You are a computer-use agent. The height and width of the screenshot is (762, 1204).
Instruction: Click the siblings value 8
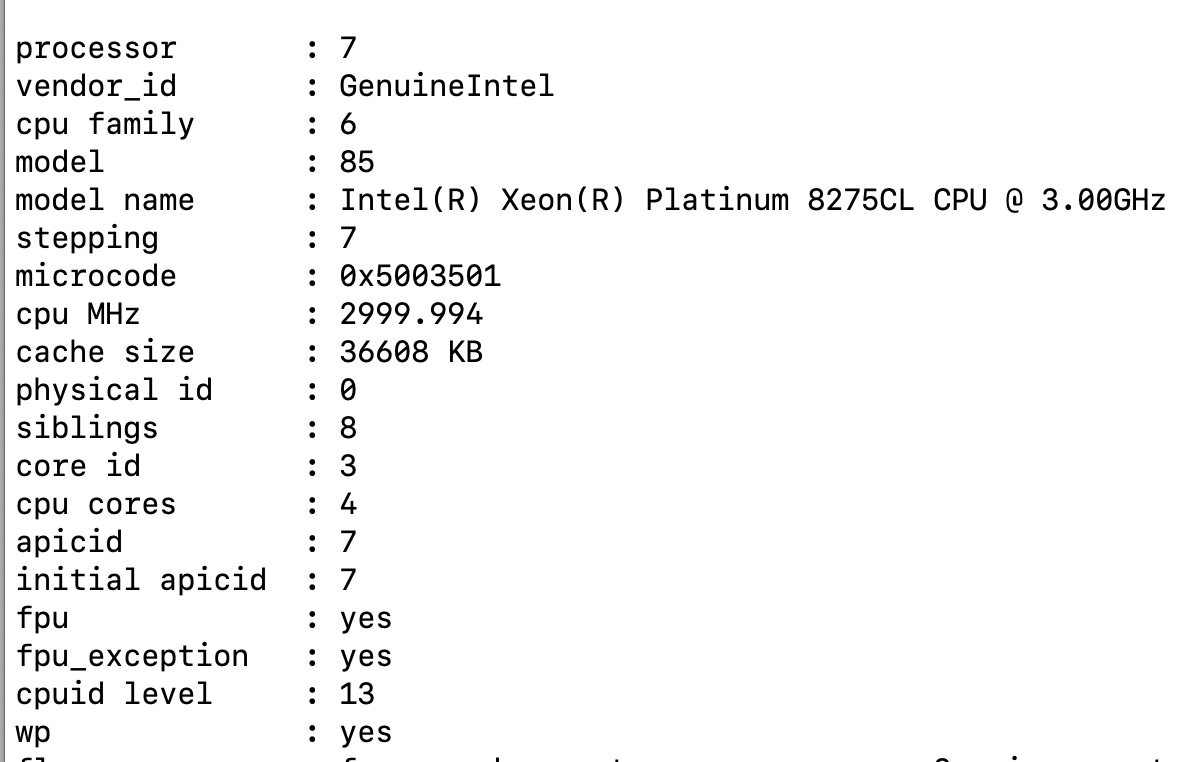click(348, 428)
